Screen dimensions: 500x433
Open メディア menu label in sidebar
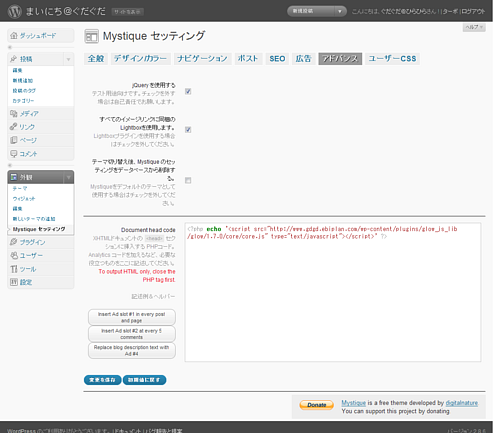pyautogui.click(x=29, y=114)
